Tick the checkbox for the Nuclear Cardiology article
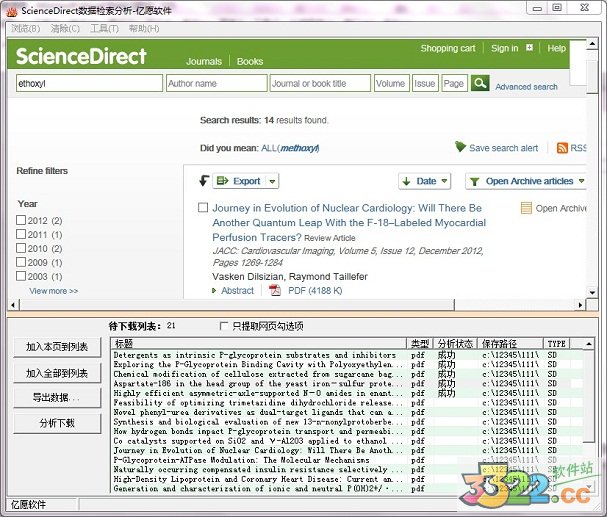The height and width of the screenshot is (517, 607). tap(203, 208)
